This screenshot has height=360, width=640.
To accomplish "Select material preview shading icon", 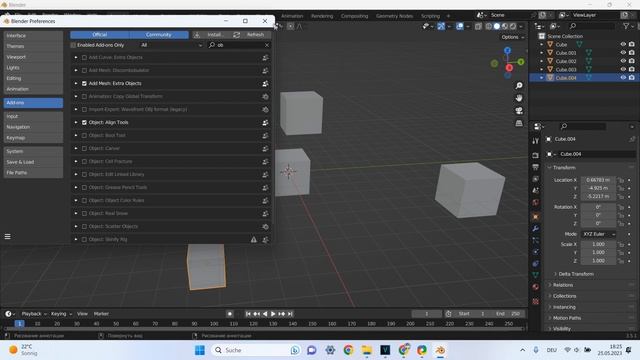I will (x=505, y=26).
